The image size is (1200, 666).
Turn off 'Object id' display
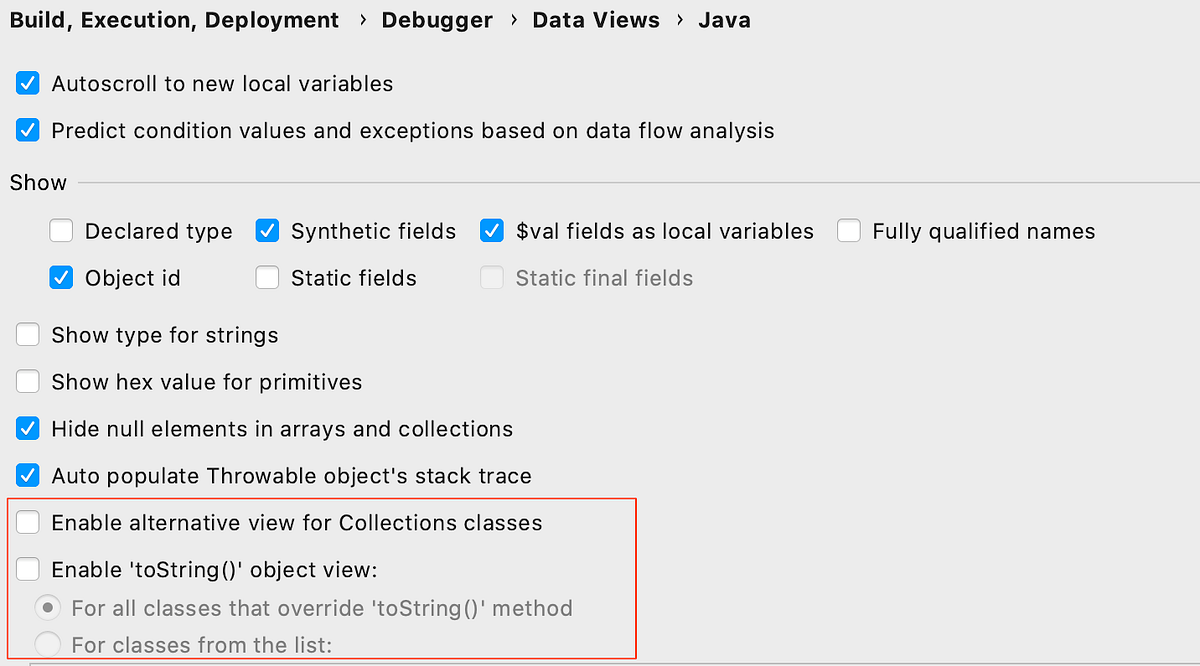pos(61,278)
